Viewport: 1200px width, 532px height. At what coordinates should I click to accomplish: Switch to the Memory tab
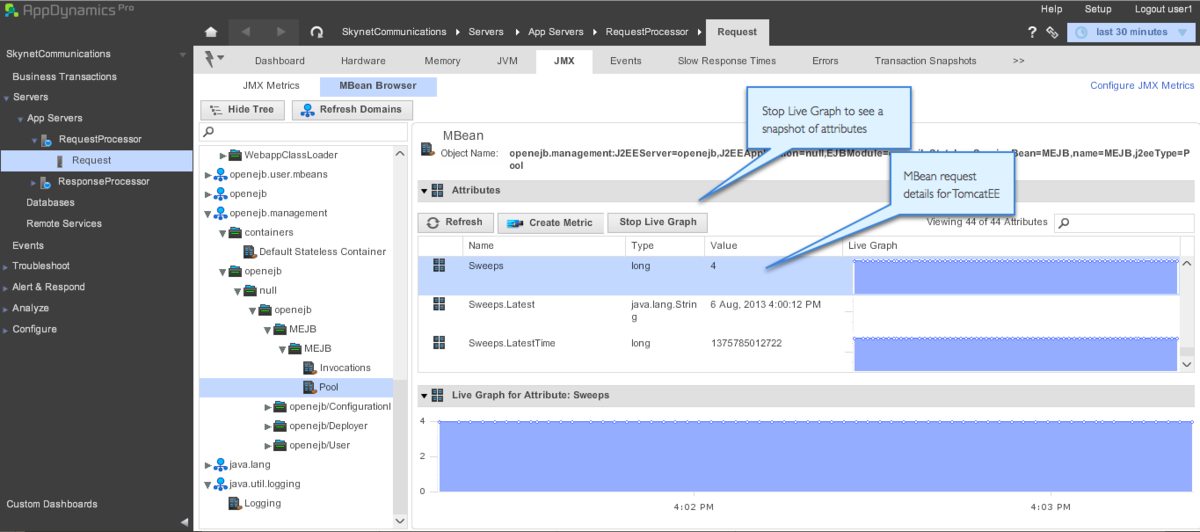pyautogui.click(x=442, y=61)
